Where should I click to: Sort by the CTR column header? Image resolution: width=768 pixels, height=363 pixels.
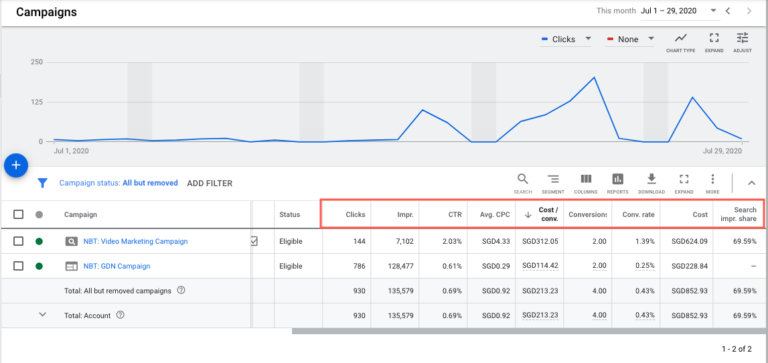tap(456, 215)
